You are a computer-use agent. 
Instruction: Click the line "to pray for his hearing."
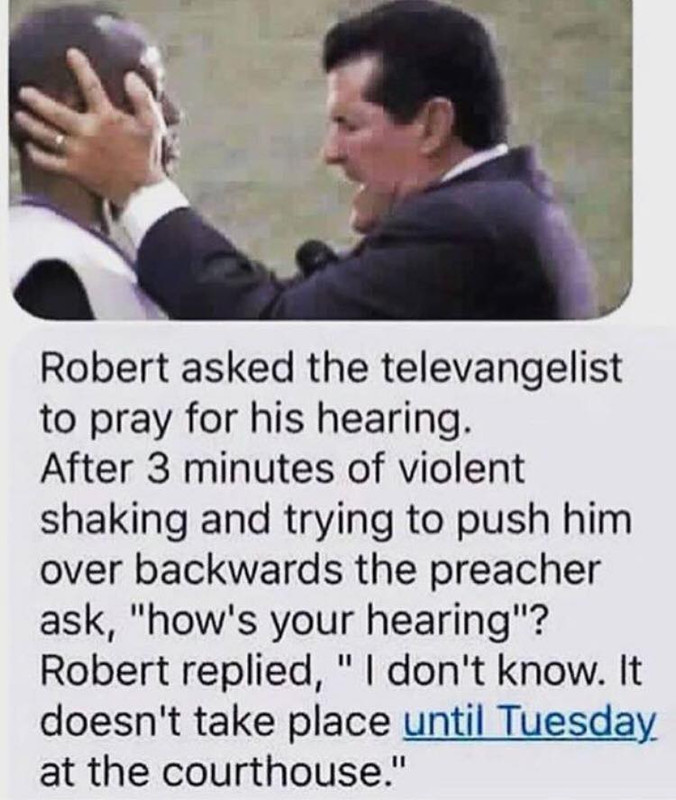click(x=255, y=419)
